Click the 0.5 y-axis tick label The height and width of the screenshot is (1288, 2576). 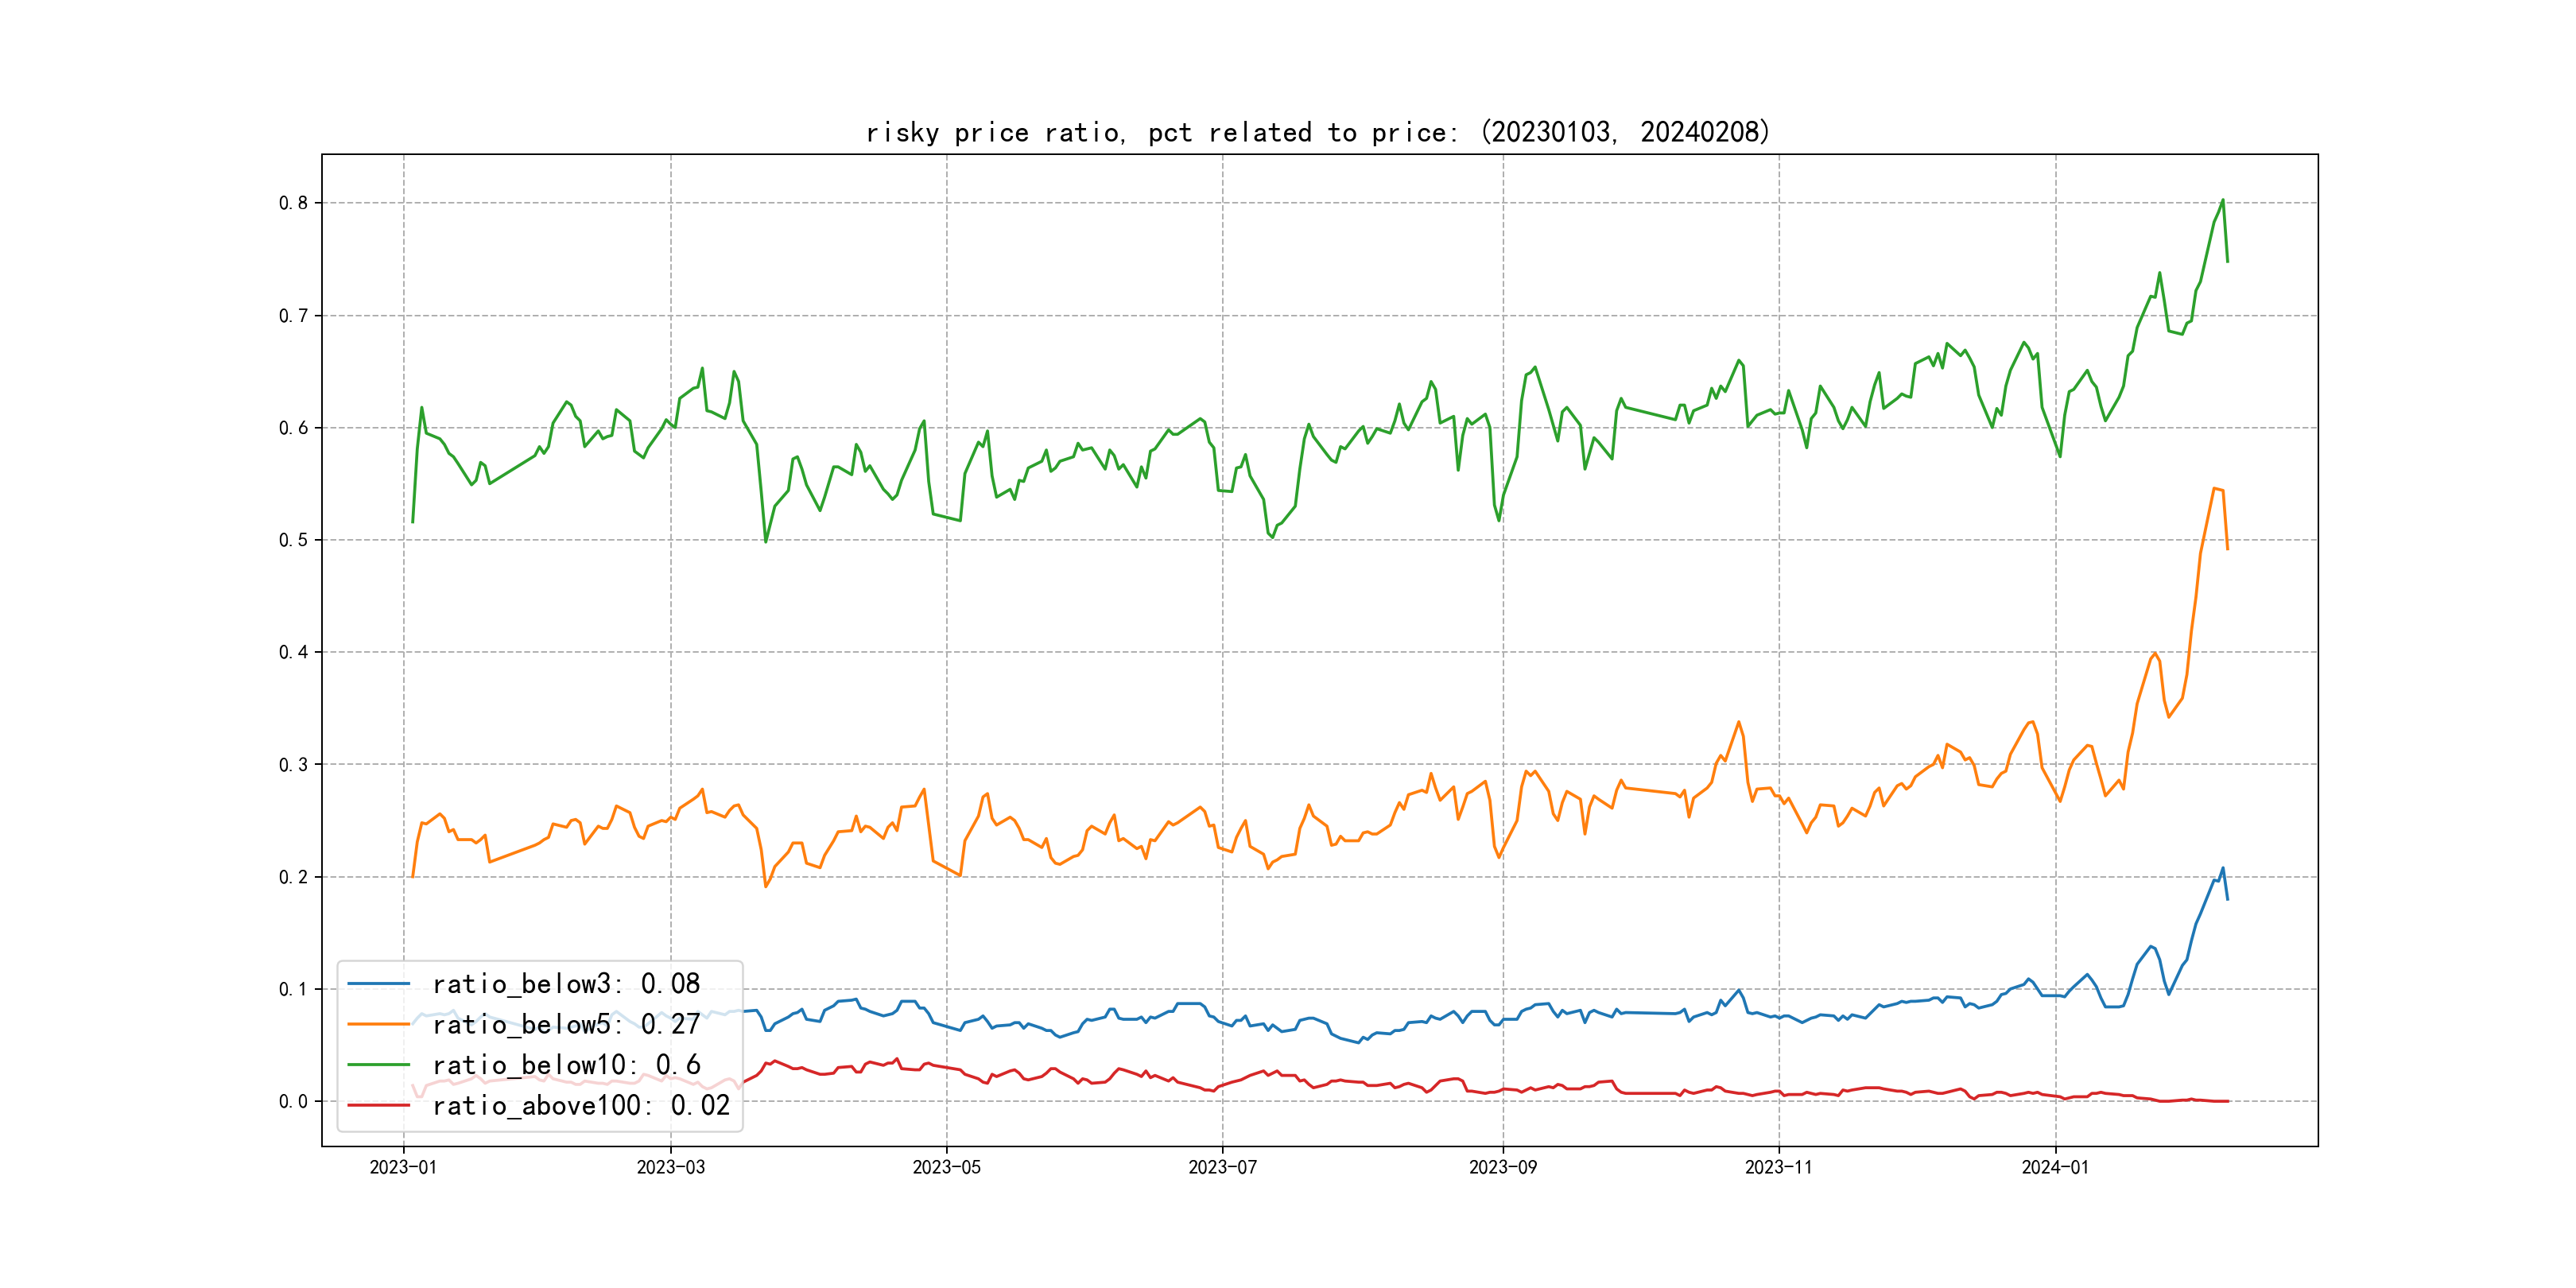click(293, 540)
